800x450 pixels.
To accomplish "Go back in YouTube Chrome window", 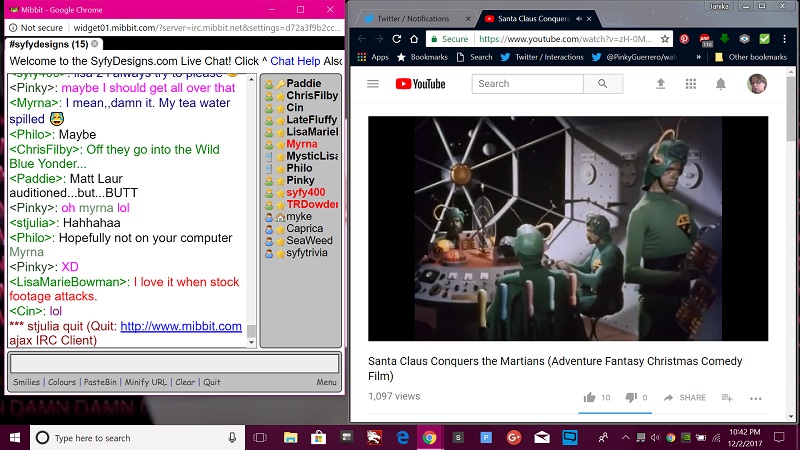I will tap(362, 39).
